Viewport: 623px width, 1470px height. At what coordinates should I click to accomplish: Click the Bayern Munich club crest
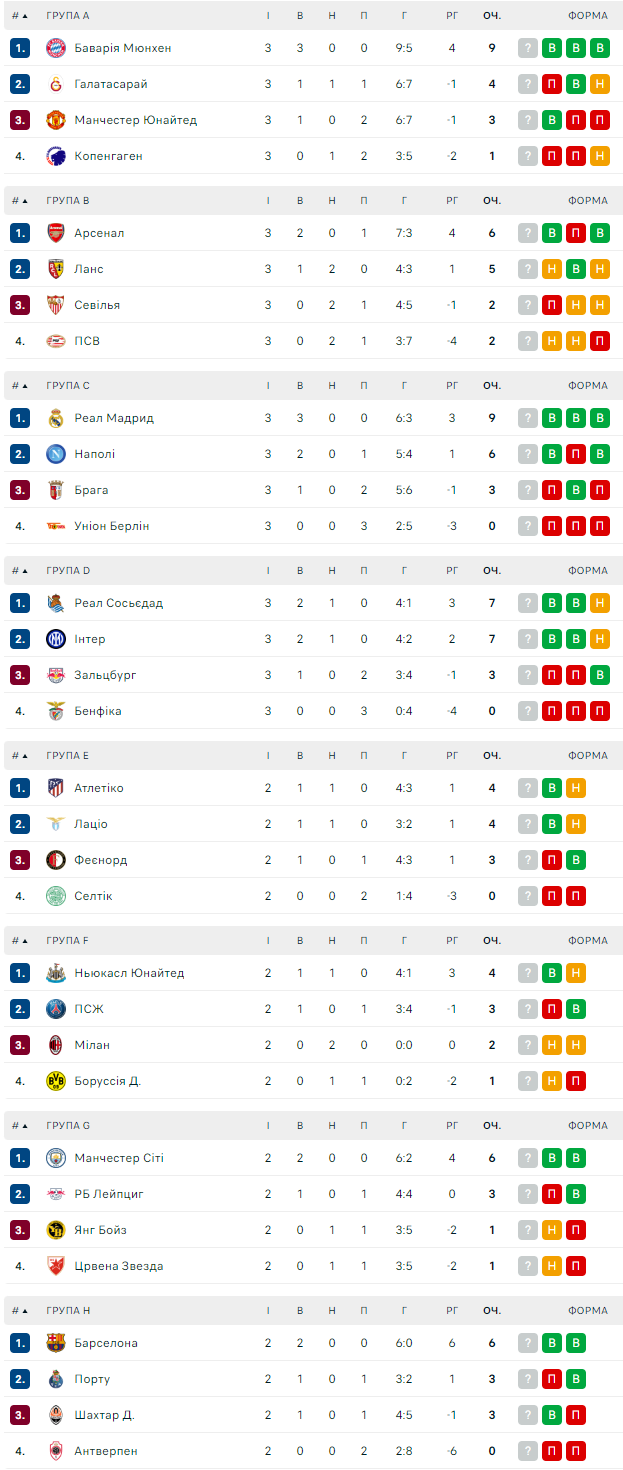[56, 48]
